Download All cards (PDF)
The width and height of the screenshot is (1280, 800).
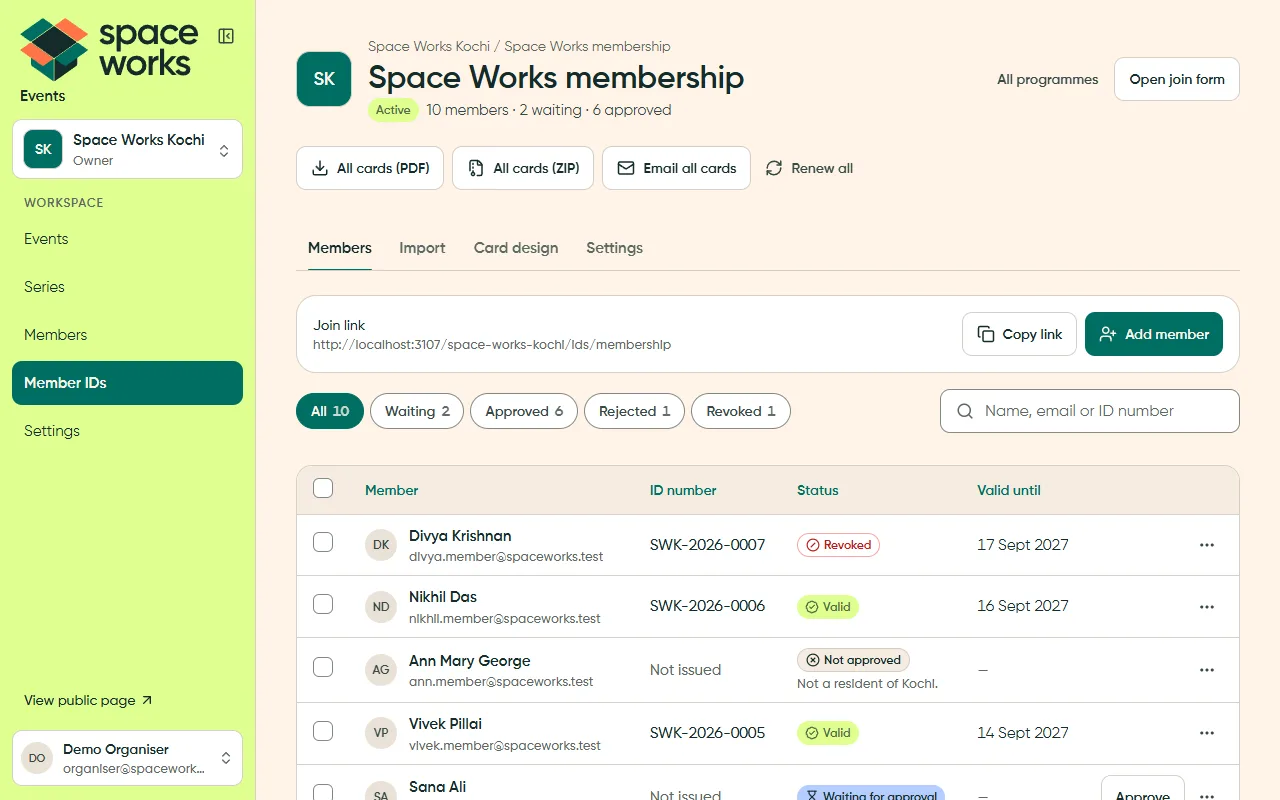370,168
